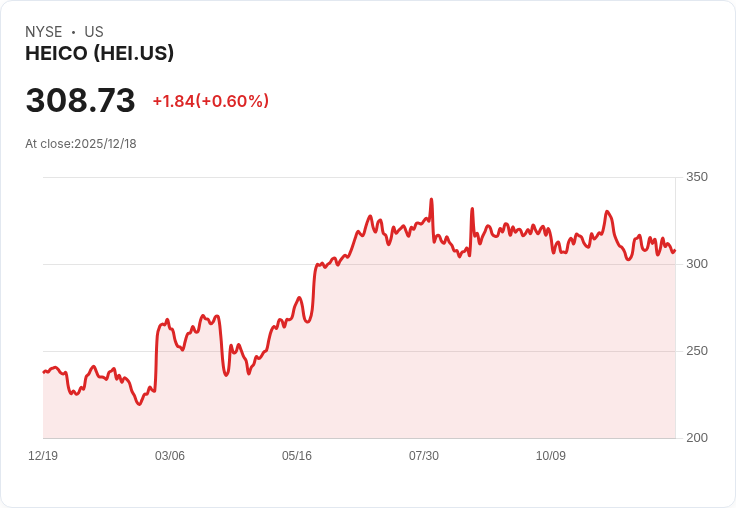Viewport: 736px width, 508px height.
Task: Click the 05/16 date on the x-axis
Action: (x=297, y=456)
